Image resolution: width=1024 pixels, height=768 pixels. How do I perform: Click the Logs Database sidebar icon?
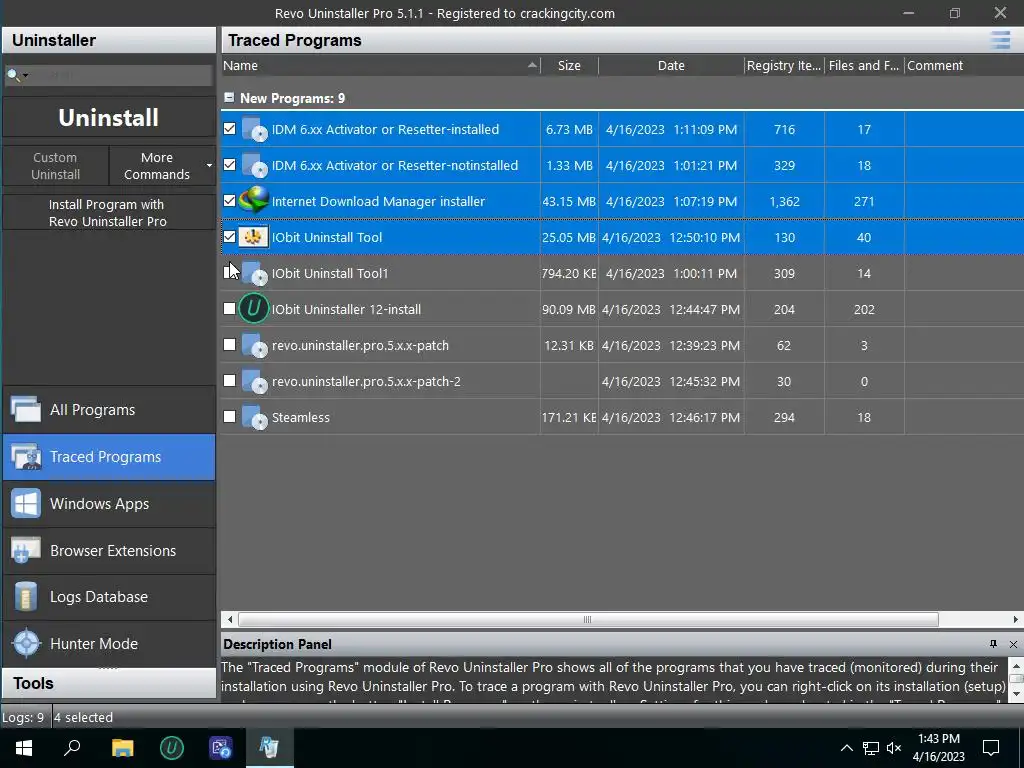[x=25, y=597]
